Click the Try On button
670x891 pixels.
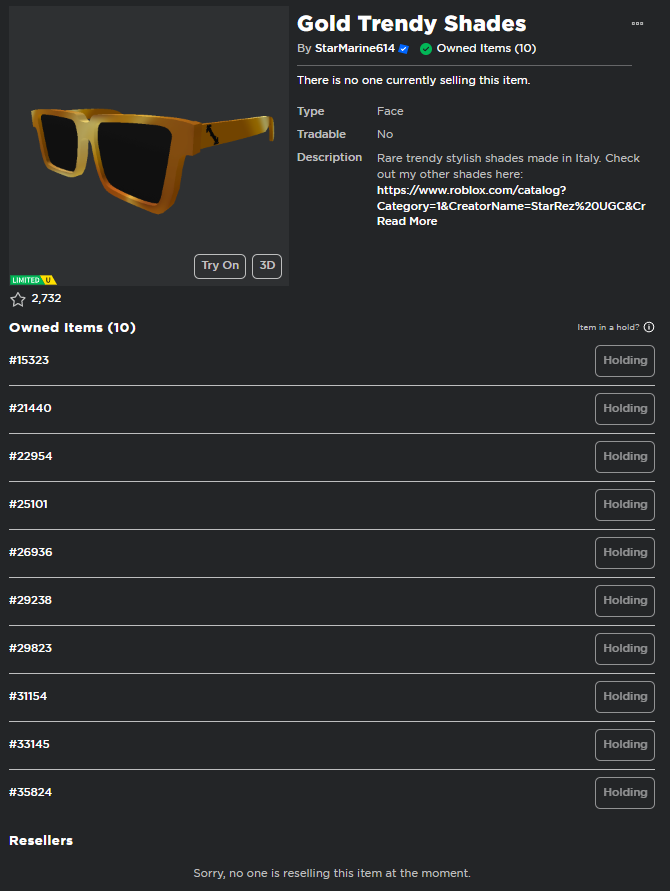[x=220, y=266]
